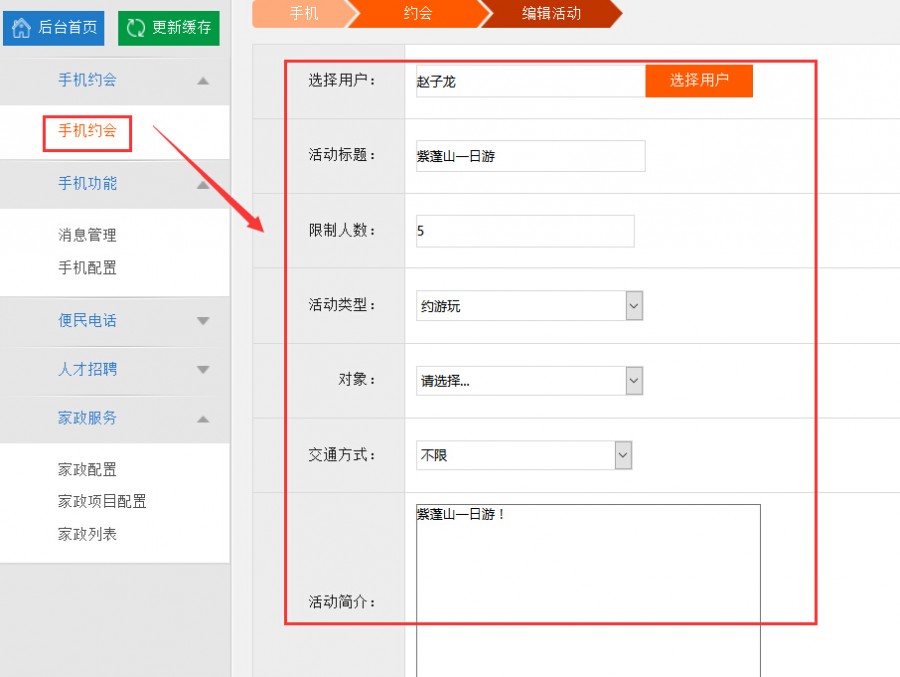The width and height of the screenshot is (900, 677).
Task: Select the 手机约会 submenu item
Action: point(87,131)
